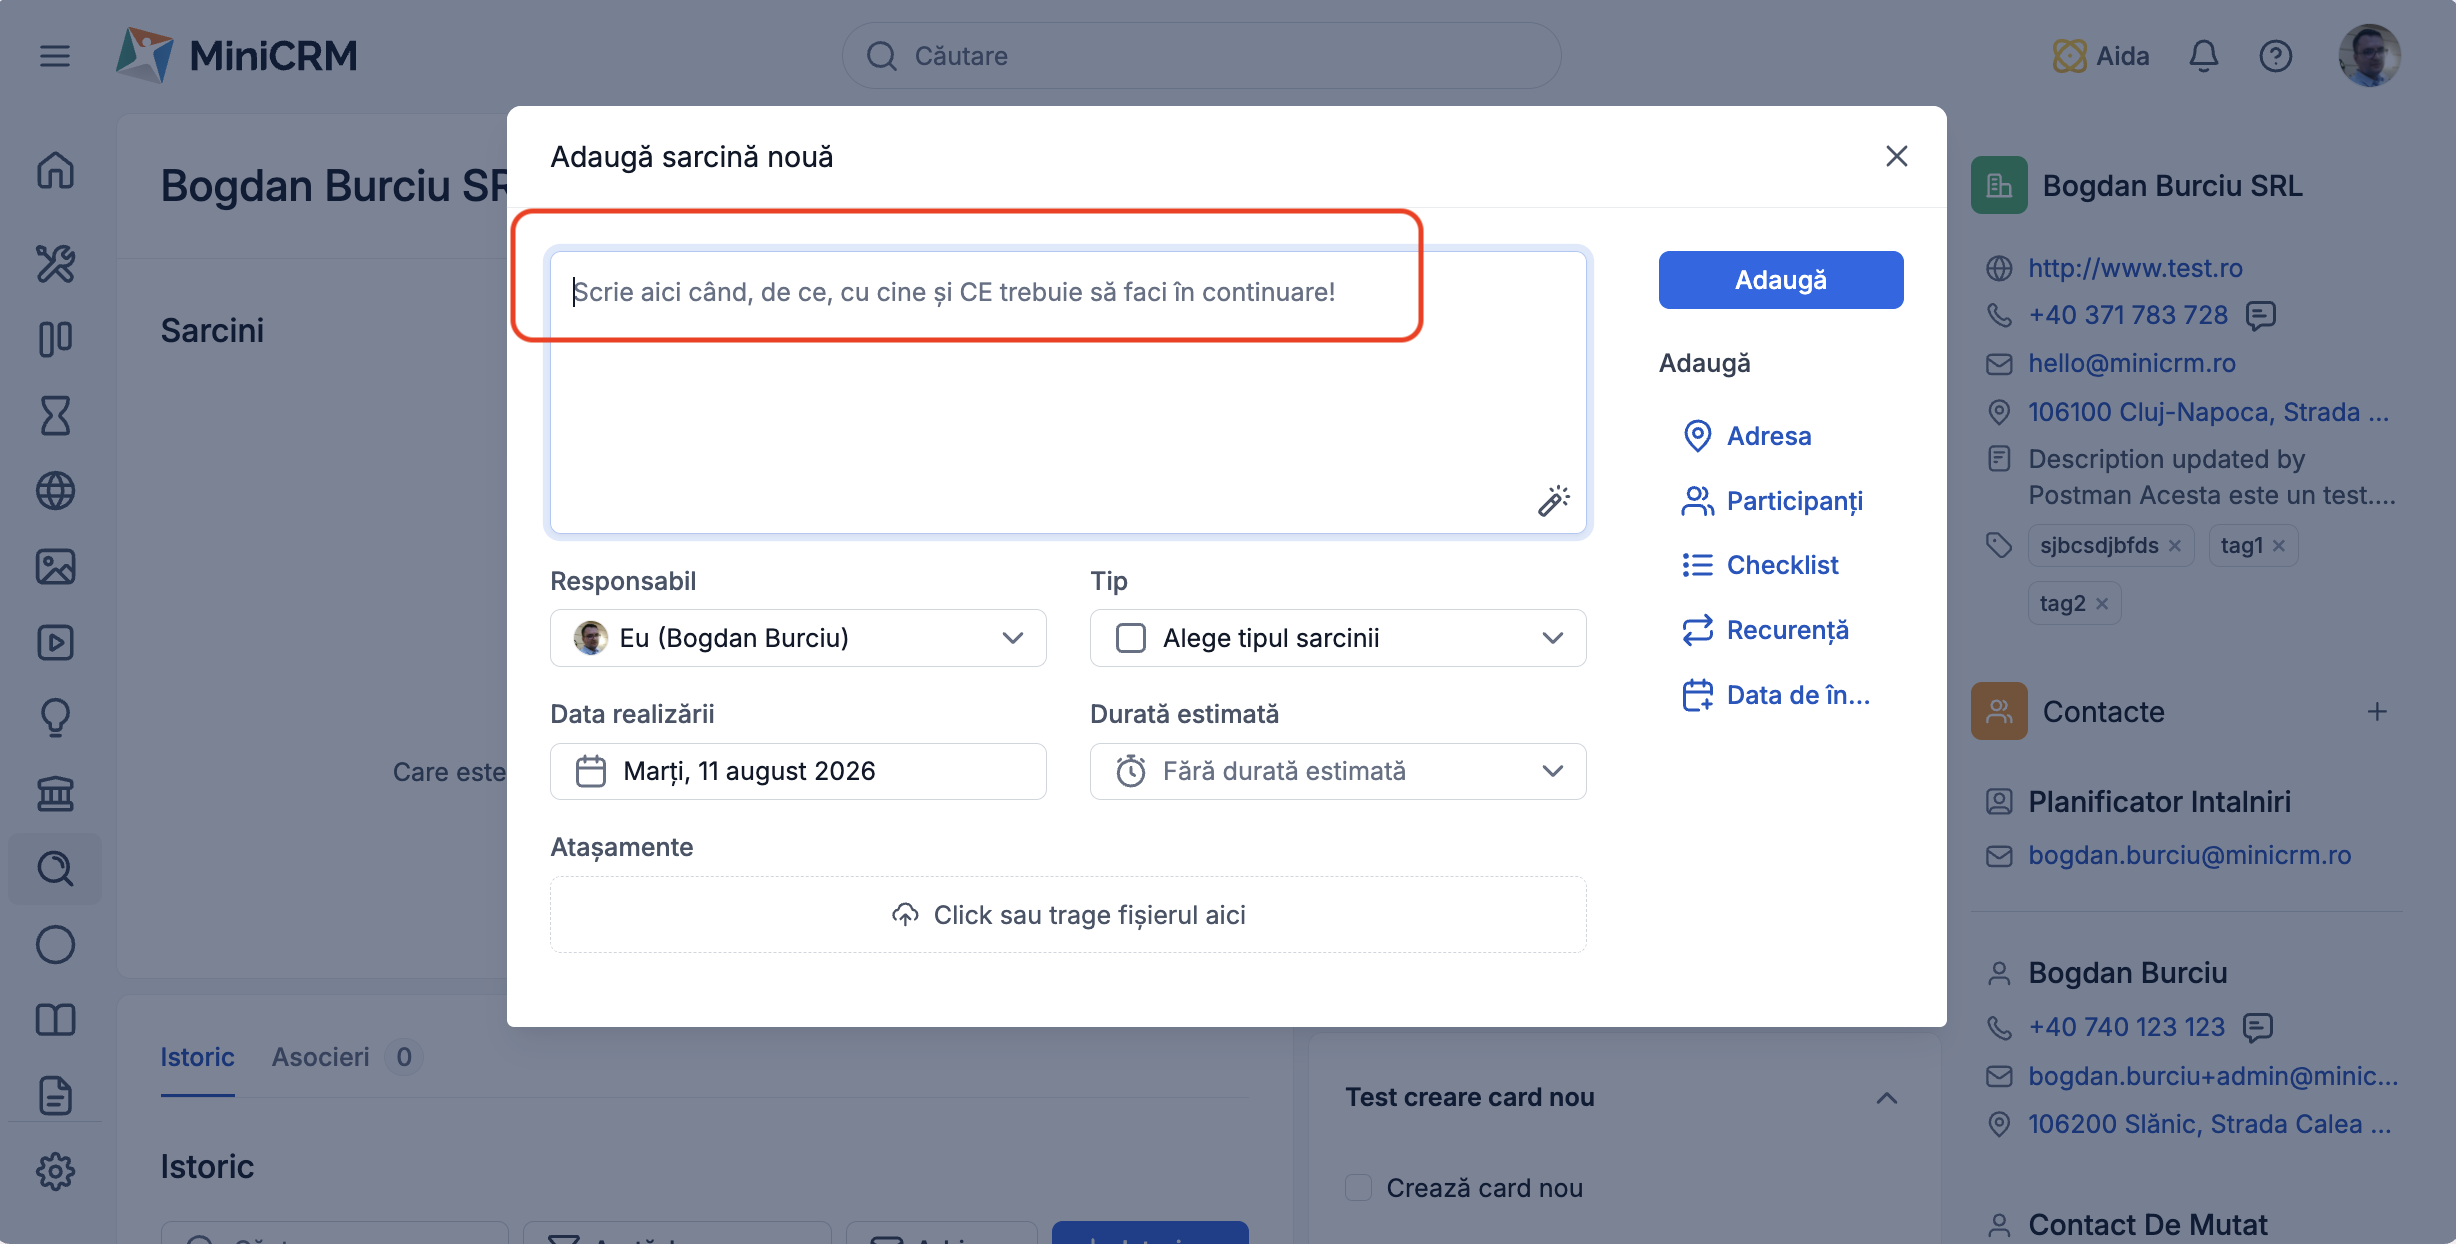Image resolution: width=2456 pixels, height=1244 pixels.
Task: Click the blue Adaugă button
Action: click(x=1780, y=280)
